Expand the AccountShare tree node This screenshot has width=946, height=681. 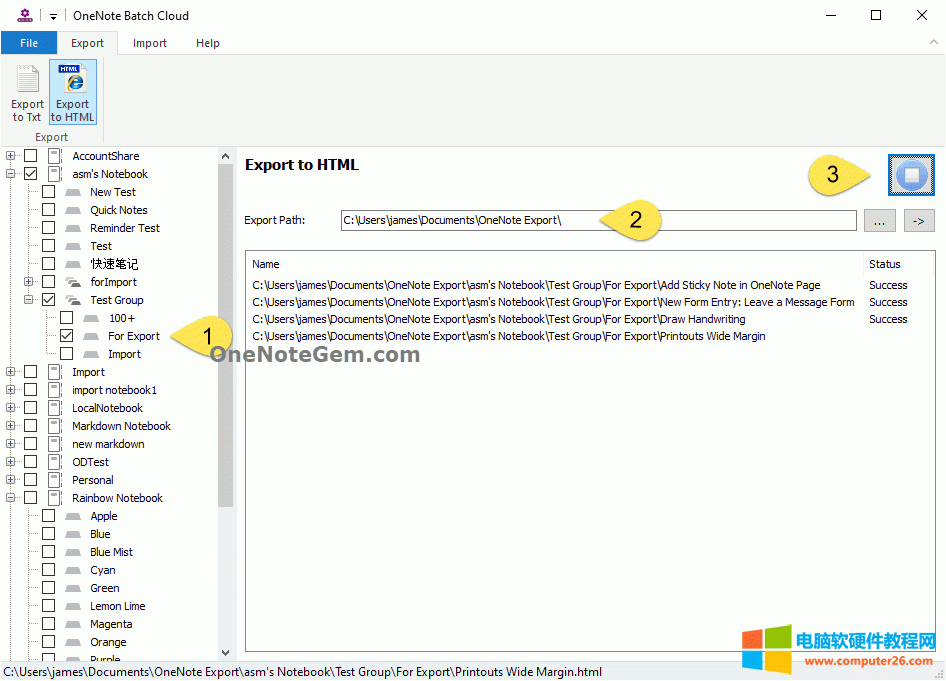[x=10, y=155]
